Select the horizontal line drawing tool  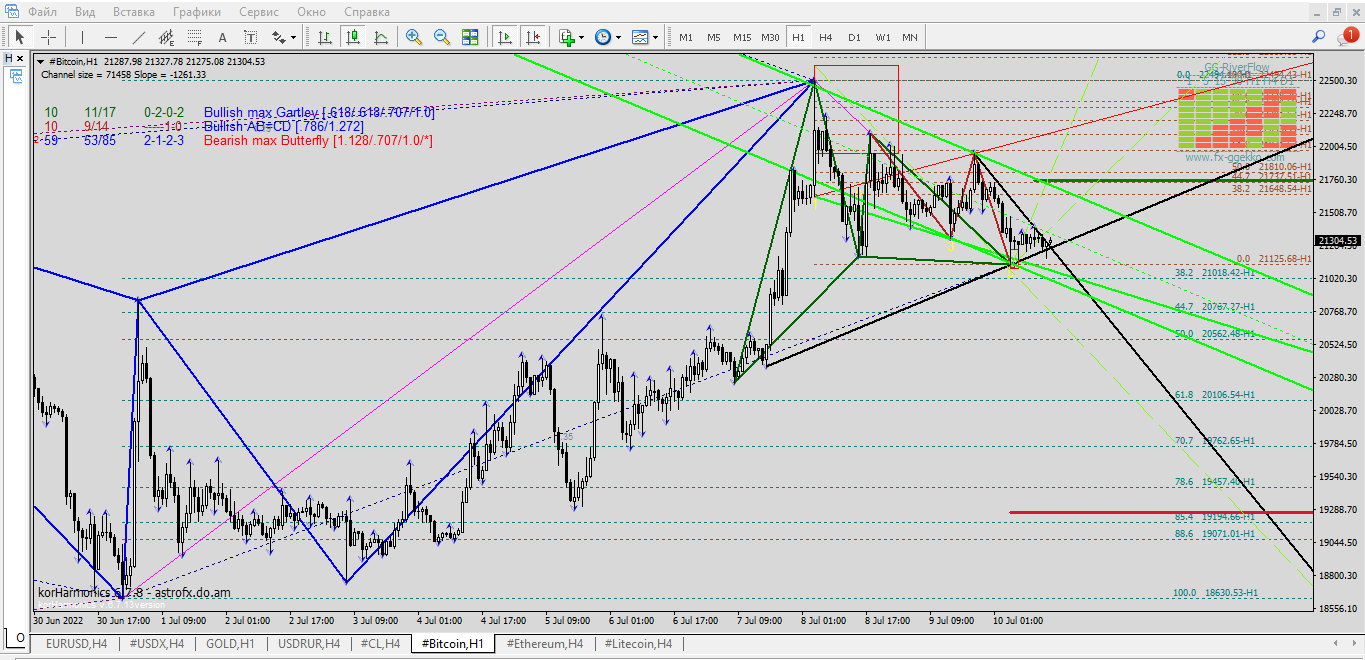point(109,37)
